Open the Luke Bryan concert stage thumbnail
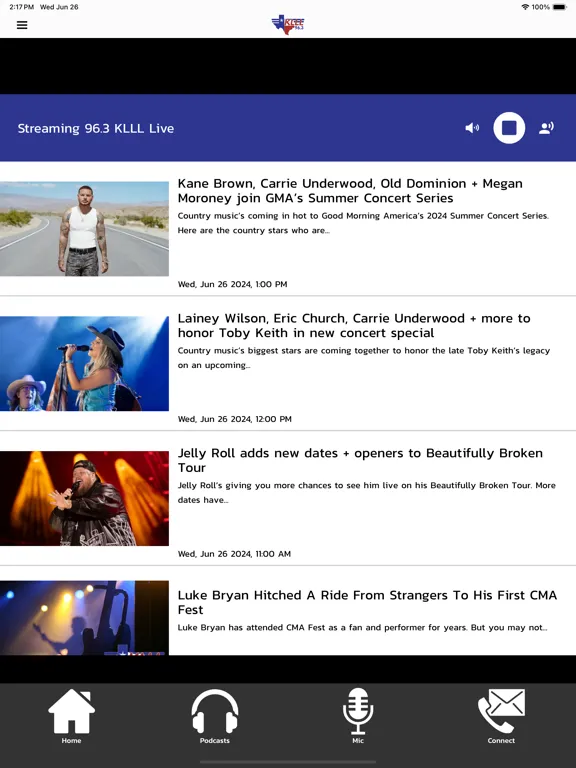 [84, 618]
